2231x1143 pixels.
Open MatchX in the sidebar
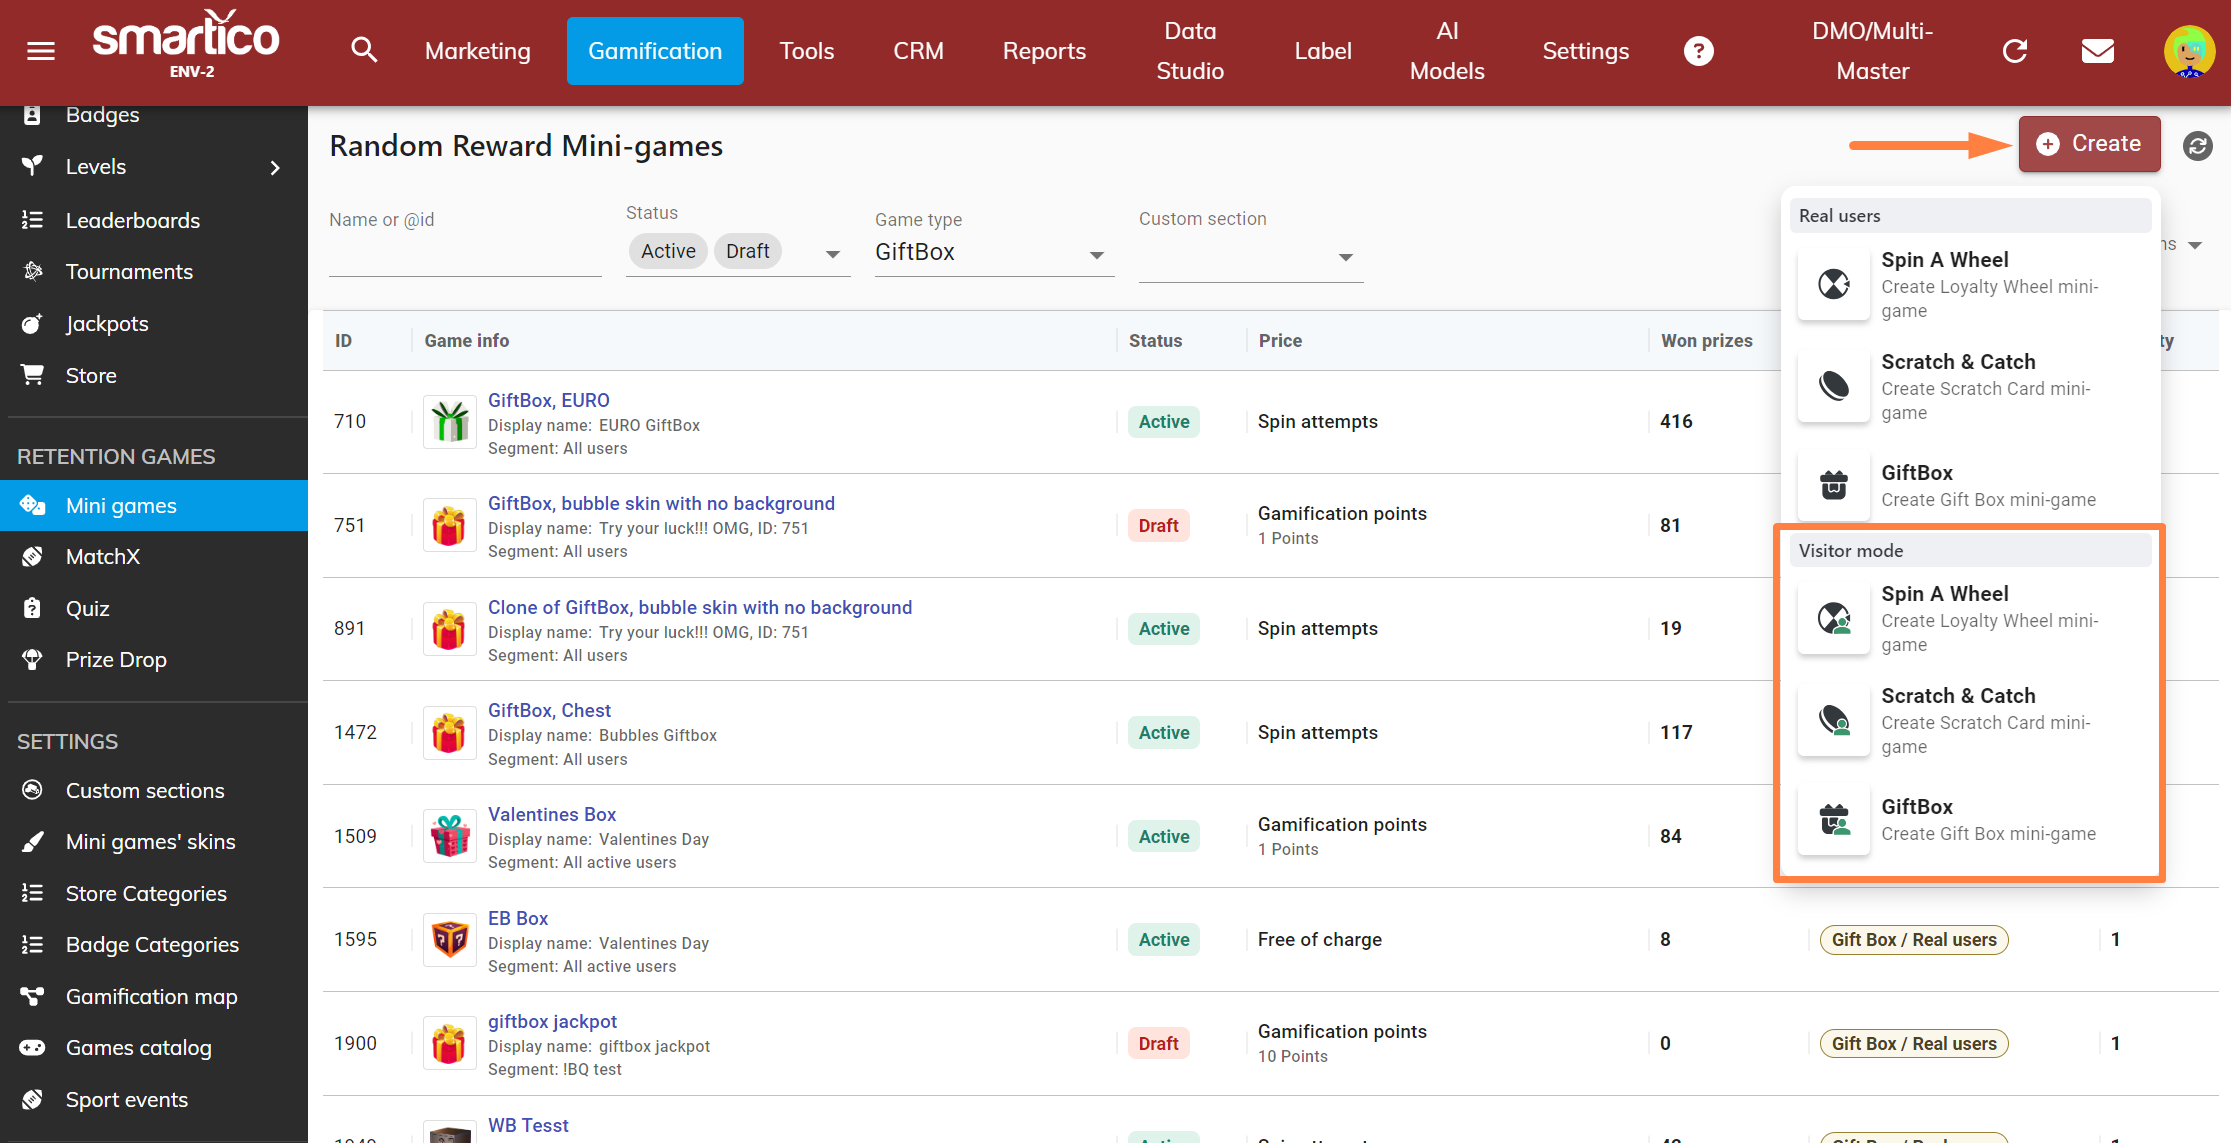pos(103,557)
